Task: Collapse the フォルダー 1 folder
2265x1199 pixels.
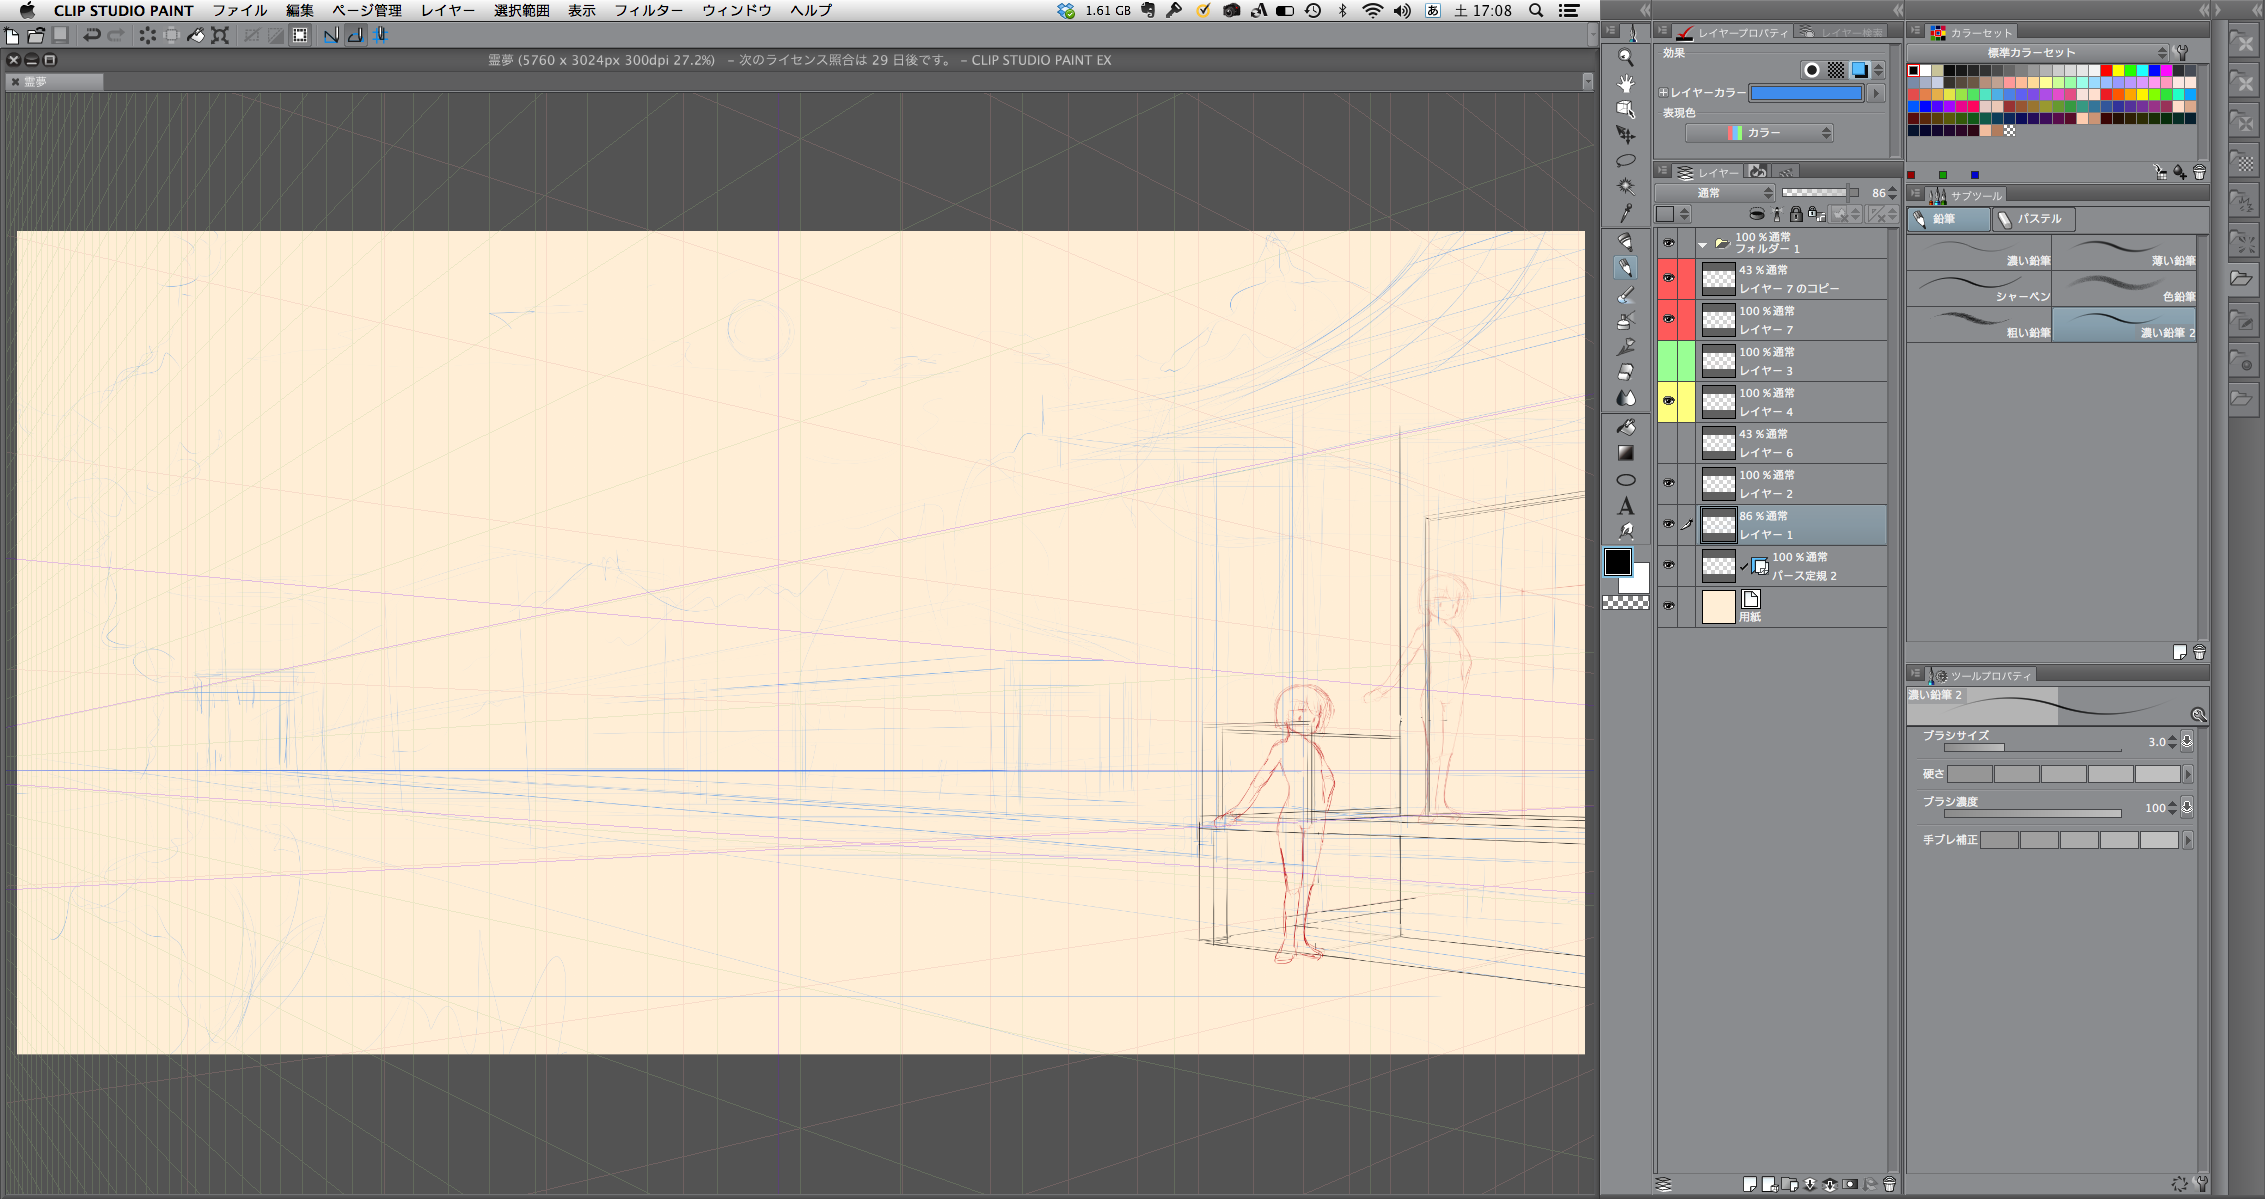Action: click(1703, 244)
